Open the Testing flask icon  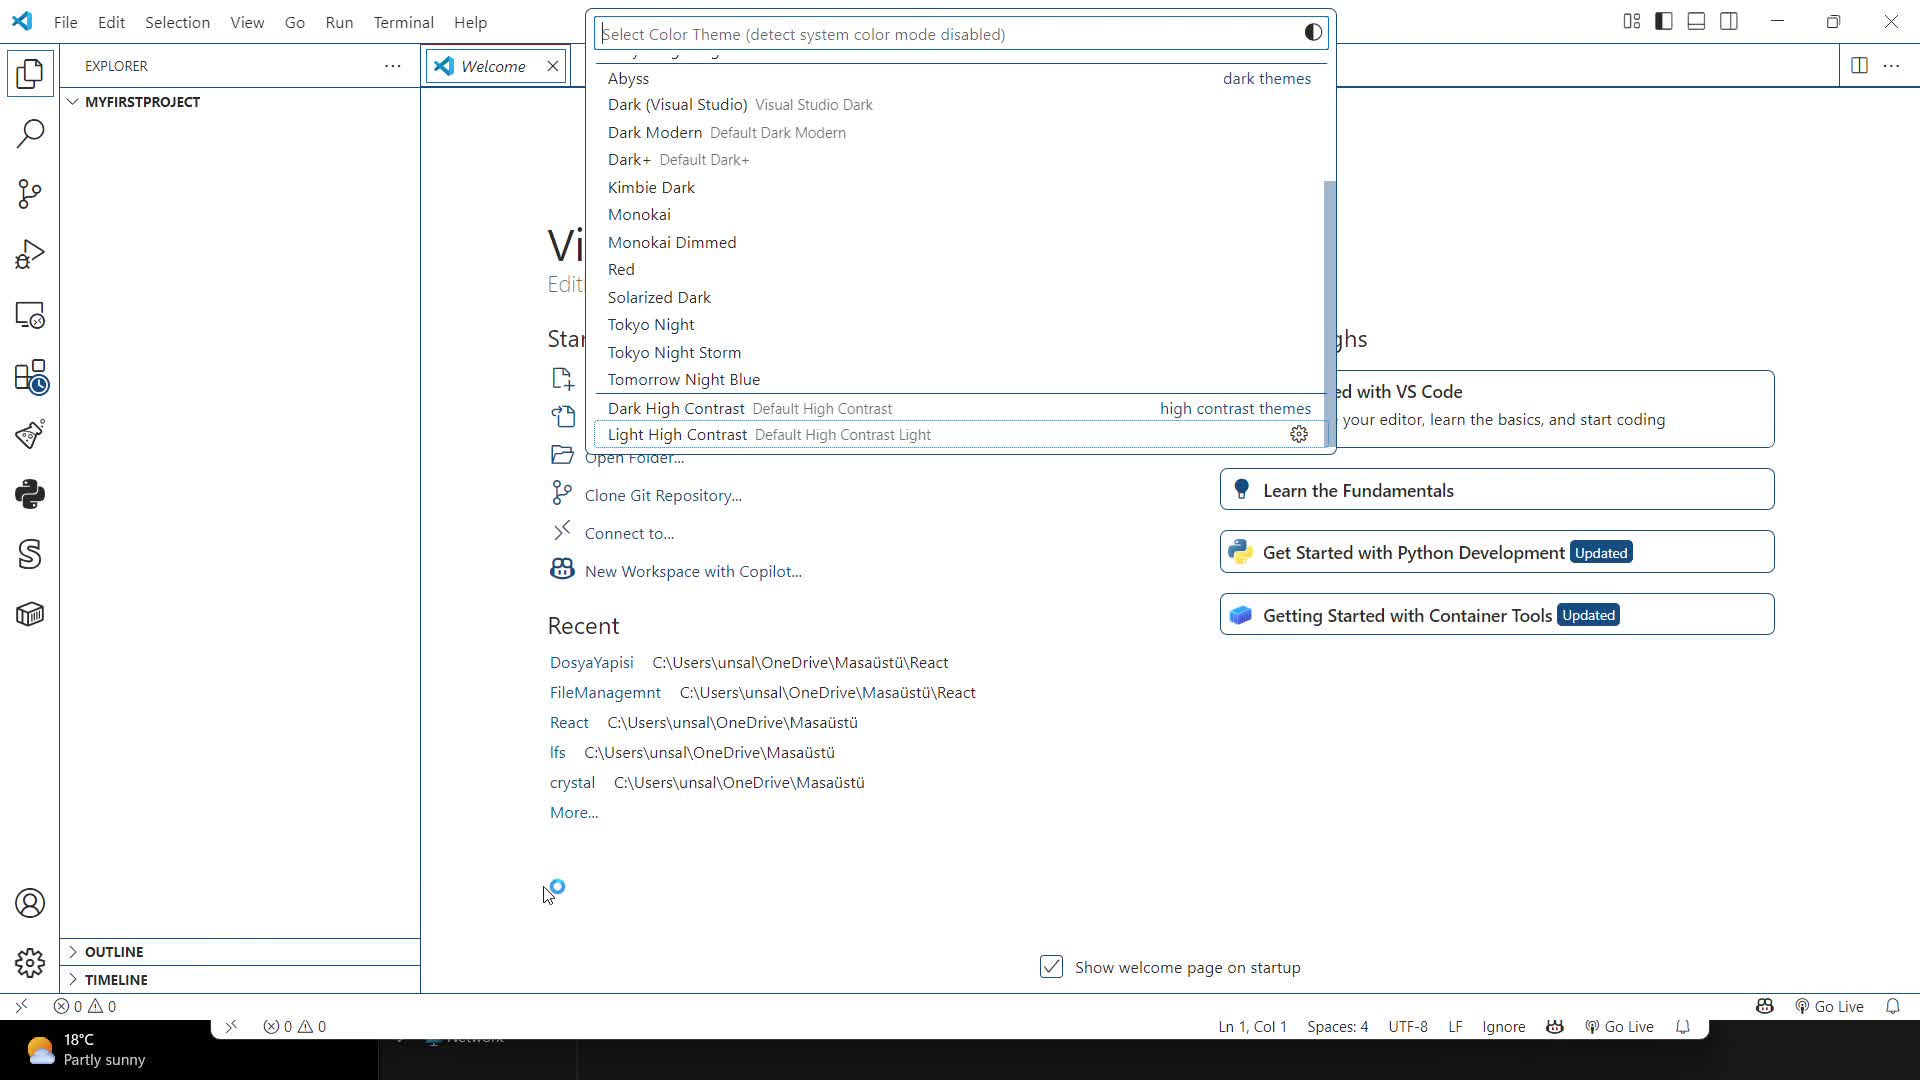point(30,434)
